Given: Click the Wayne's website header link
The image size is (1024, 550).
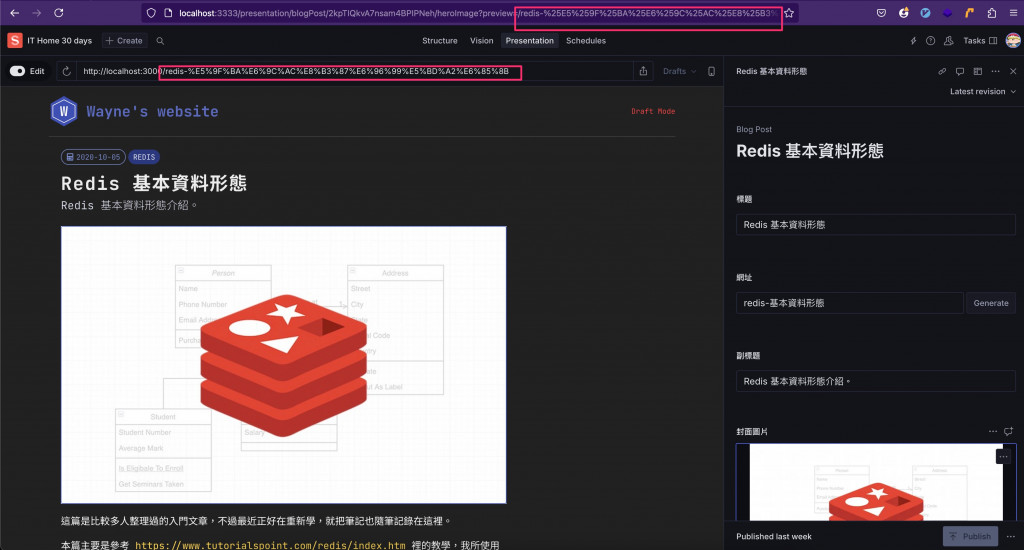Looking at the screenshot, I should click(152, 112).
